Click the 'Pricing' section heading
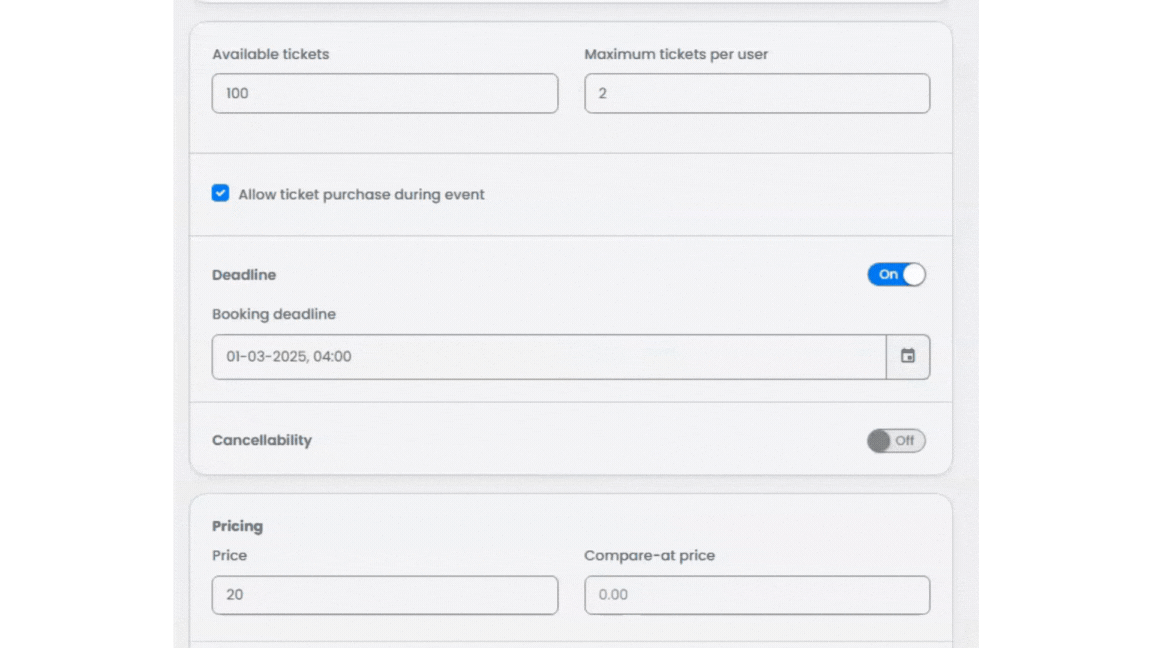 (x=237, y=526)
